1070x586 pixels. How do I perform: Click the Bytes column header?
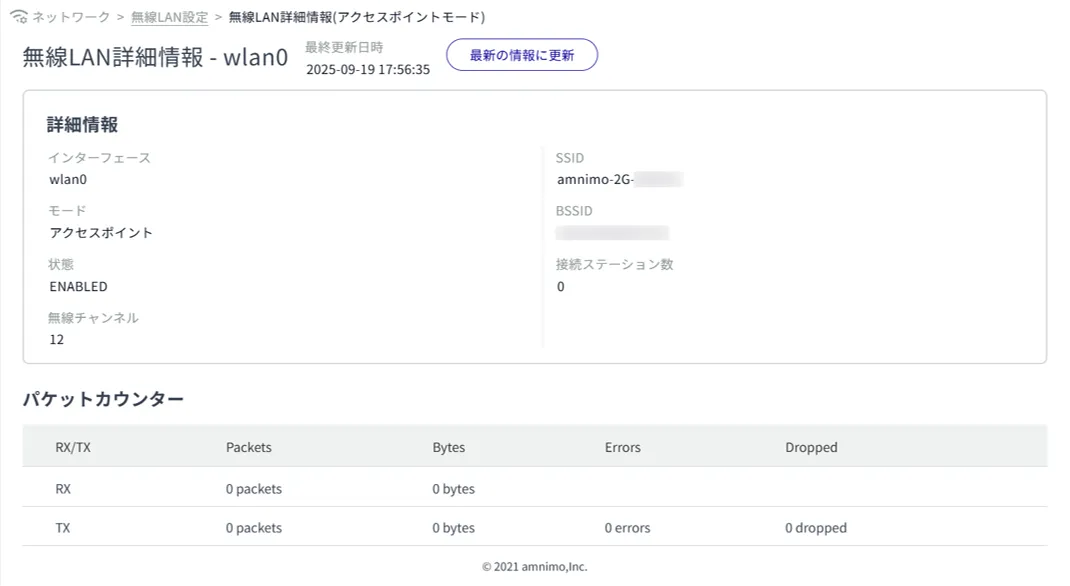point(448,447)
